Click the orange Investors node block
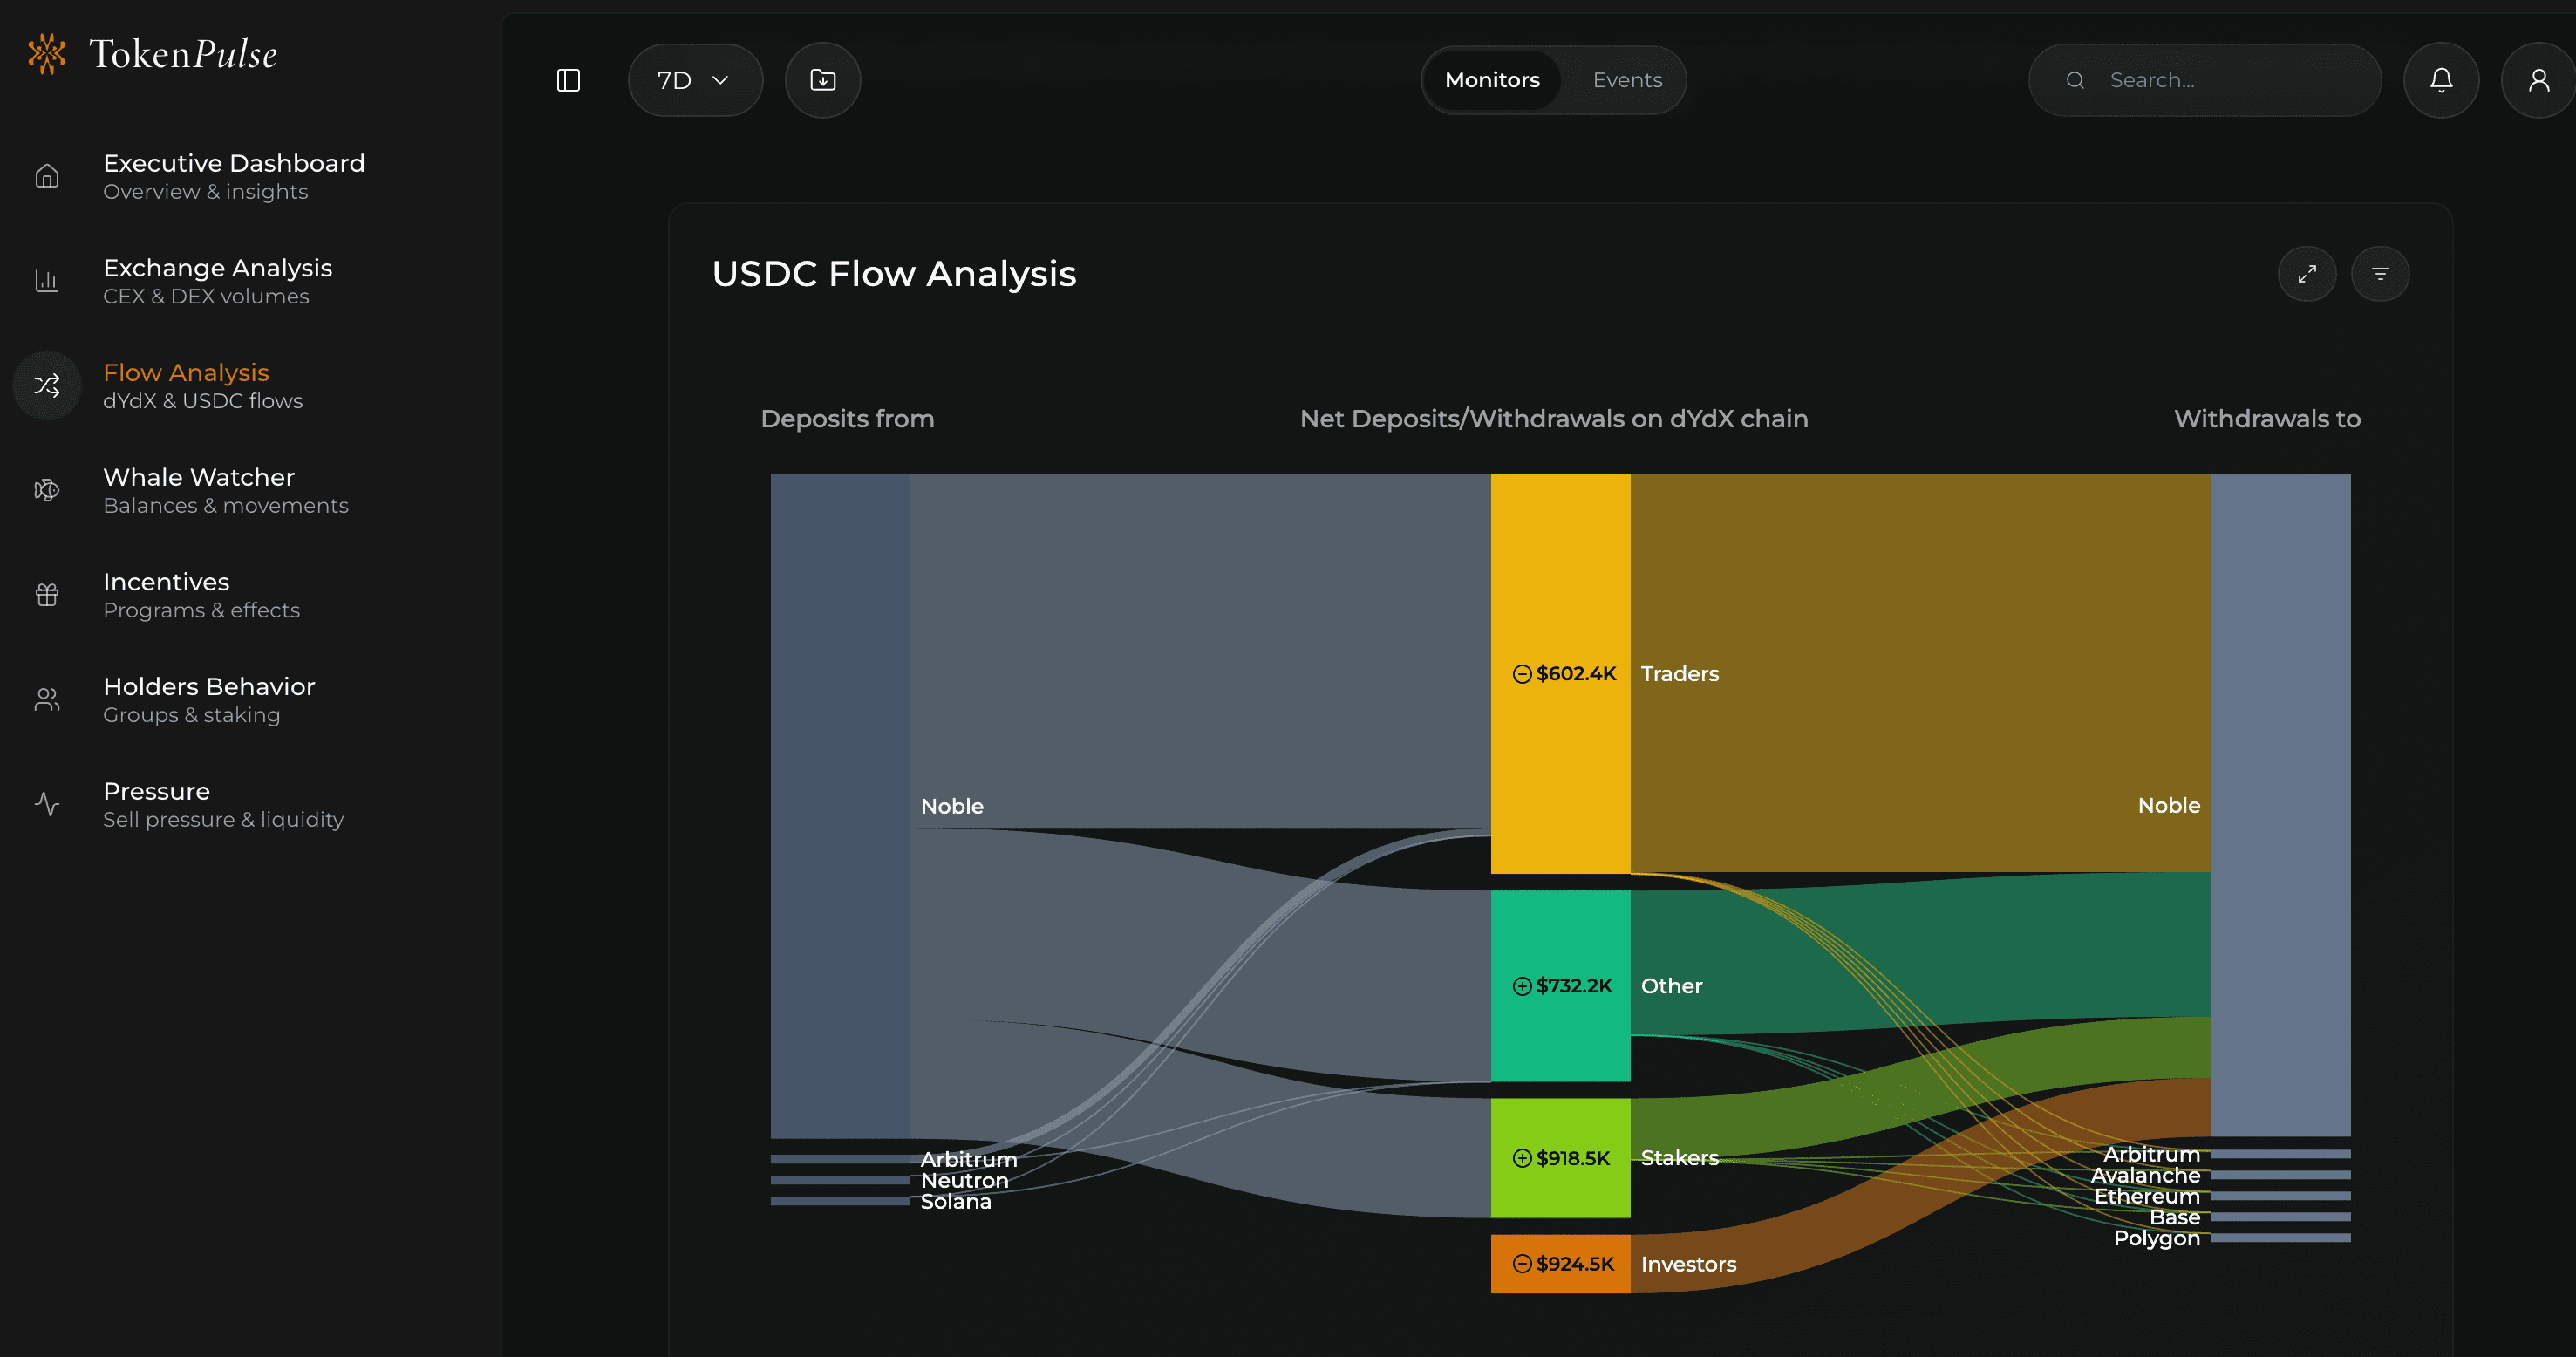The width and height of the screenshot is (2576, 1357). [x=1559, y=1264]
